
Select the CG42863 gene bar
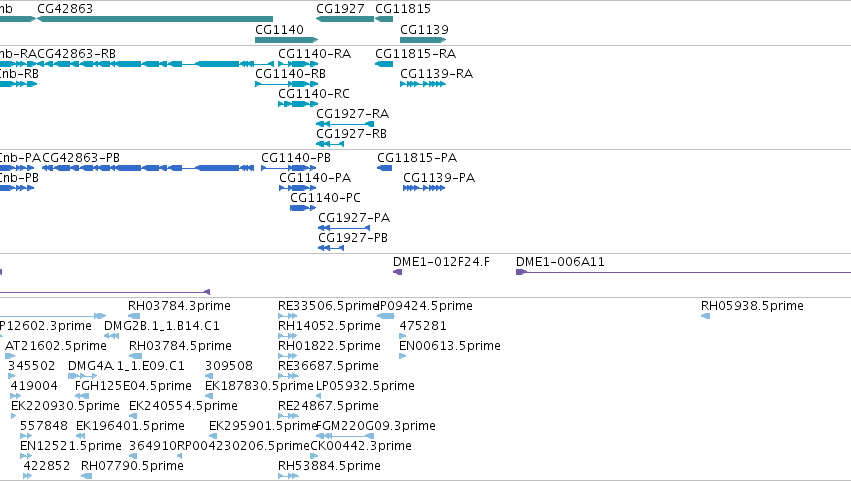pos(155,19)
